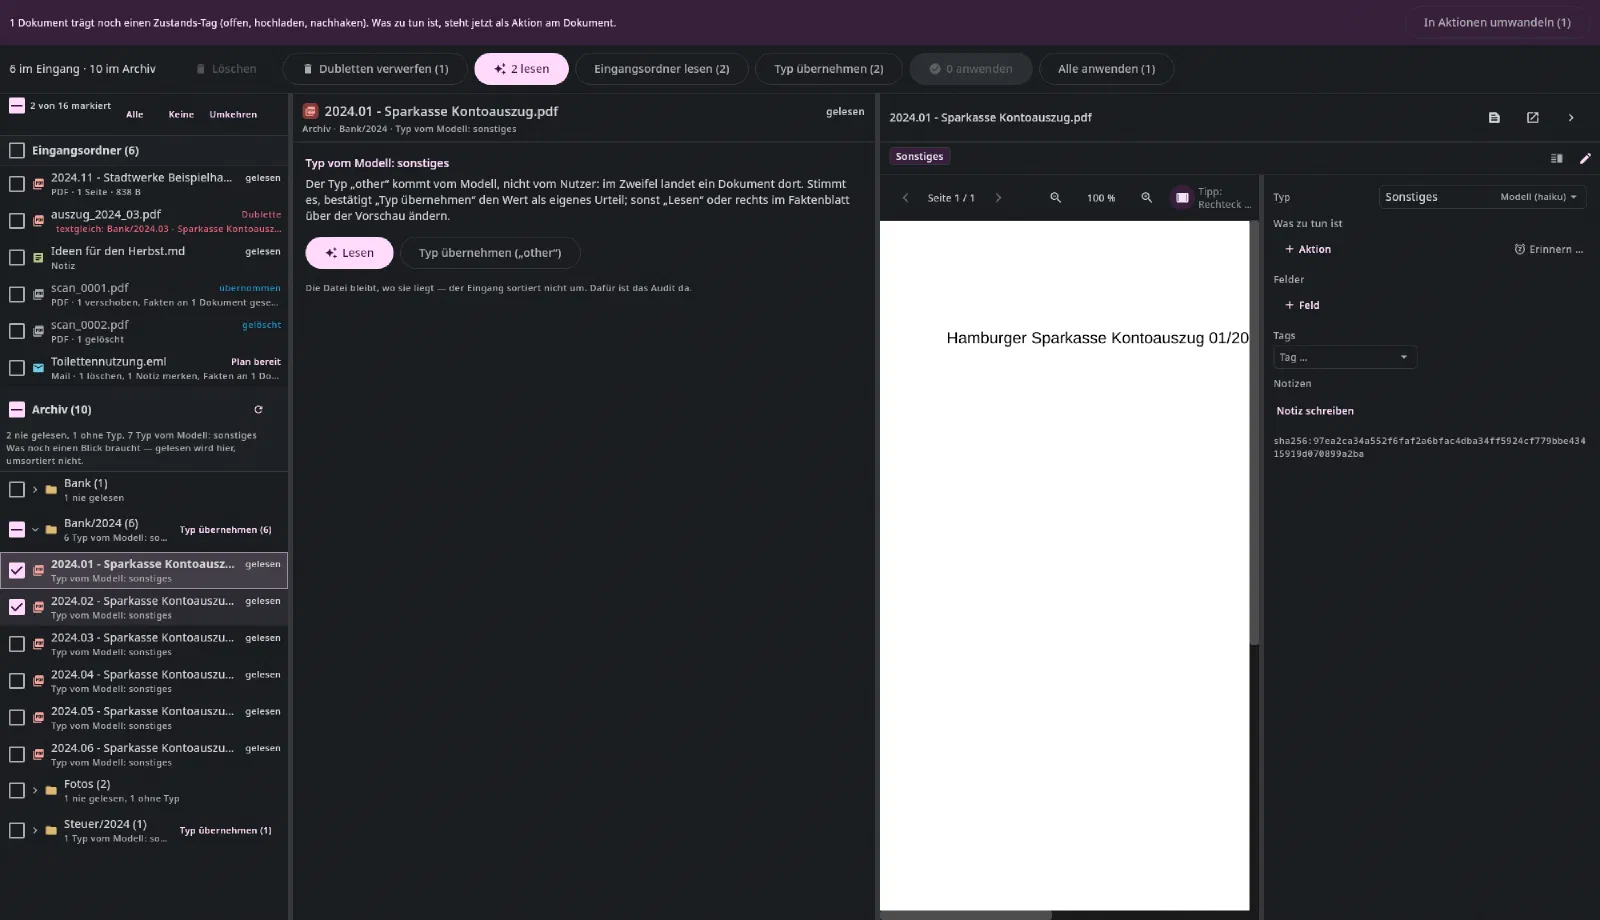Activate the rectangle selection tool icon

tap(1182, 197)
